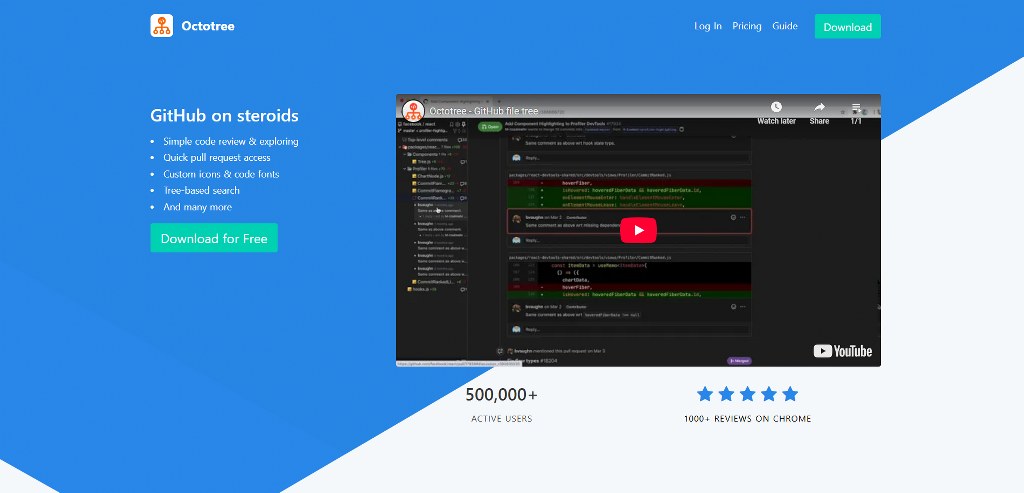Viewport: 1024px width, 493px height.
Task: Click the Octotree logo icon
Action: coord(161,26)
